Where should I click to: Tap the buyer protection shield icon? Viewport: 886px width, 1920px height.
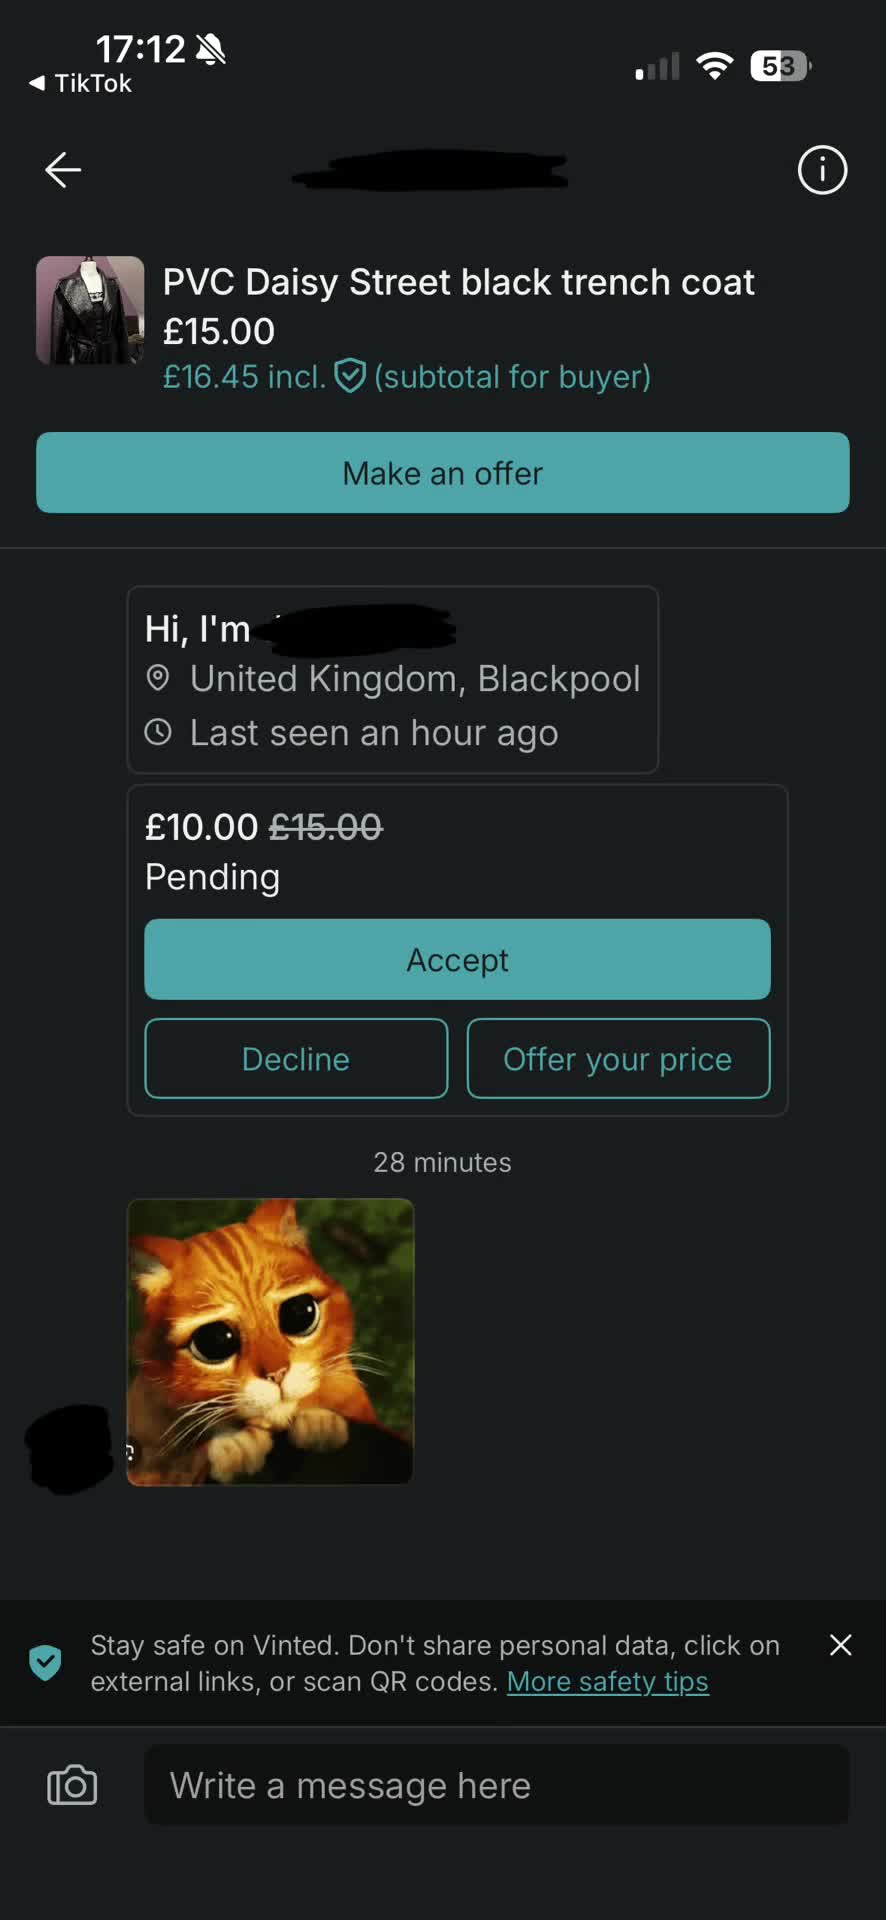pos(350,377)
